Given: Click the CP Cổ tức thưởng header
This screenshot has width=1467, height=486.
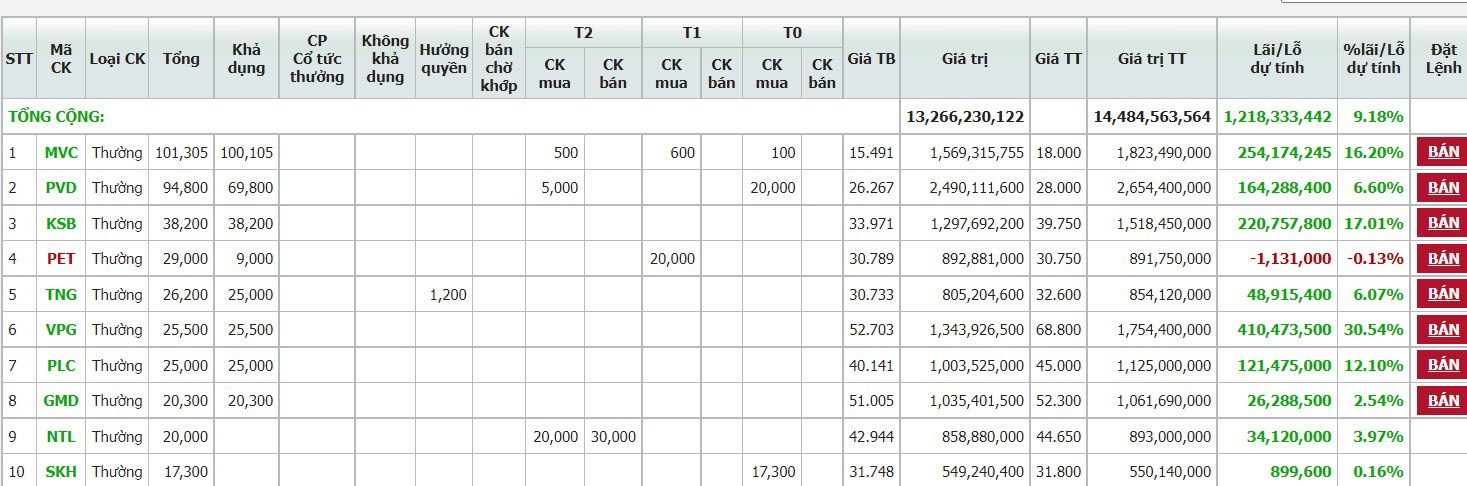Looking at the screenshot, I should pyautogui.click(x=317, y=58).
